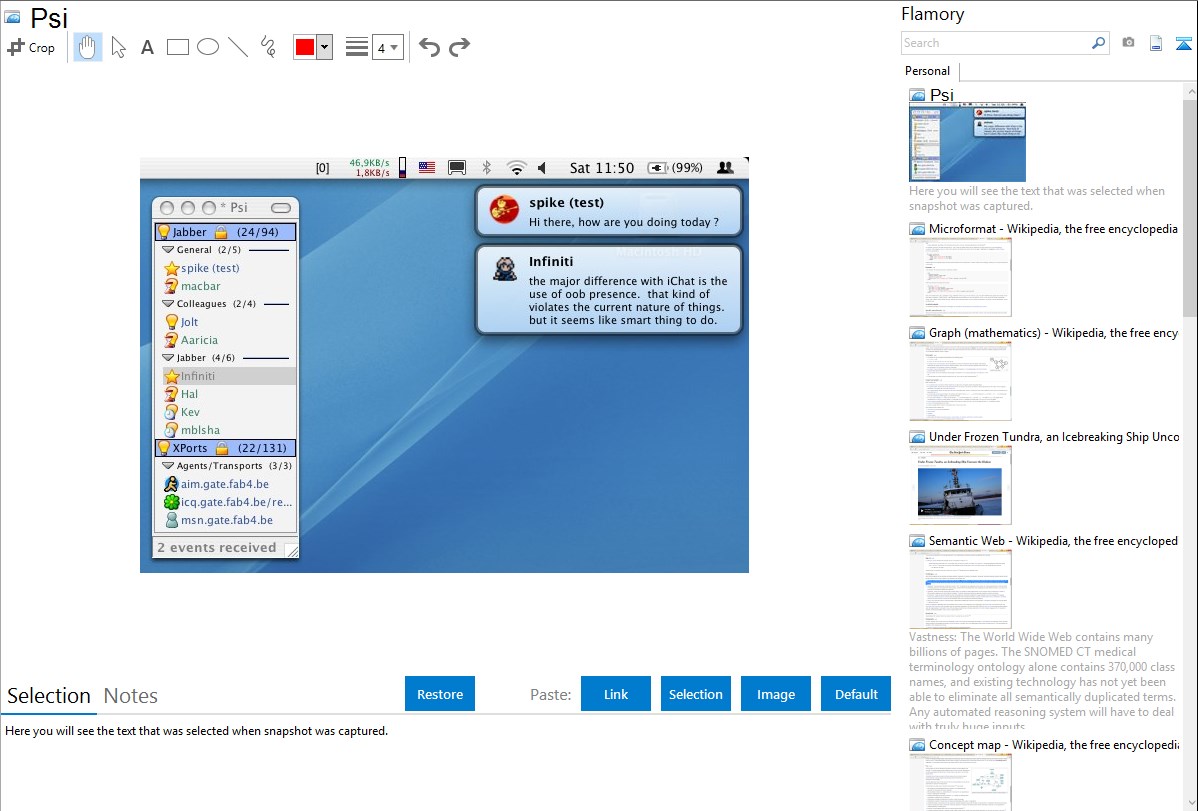Click the red color swatch
The height and width of the screenshot is (811, 1198).
(305, 47)
